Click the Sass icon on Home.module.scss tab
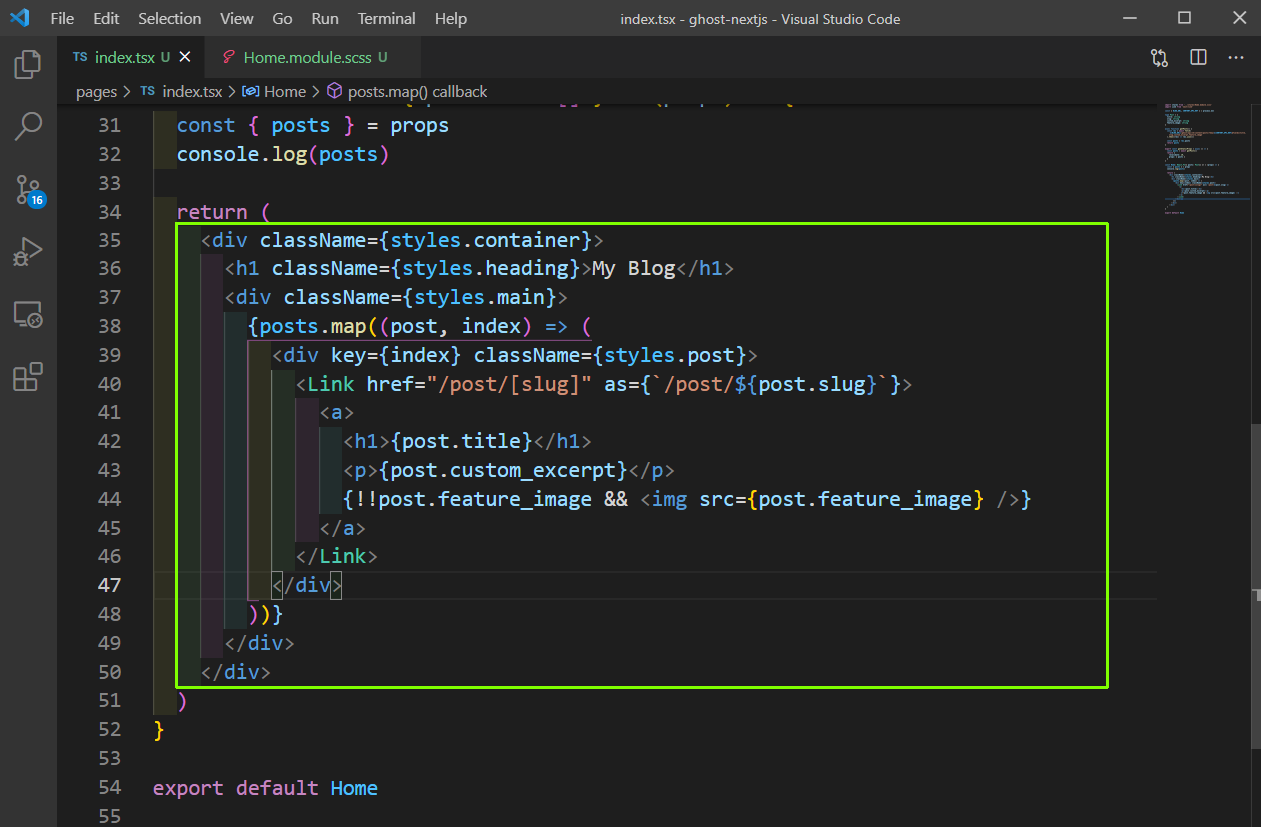 point(229,57)
